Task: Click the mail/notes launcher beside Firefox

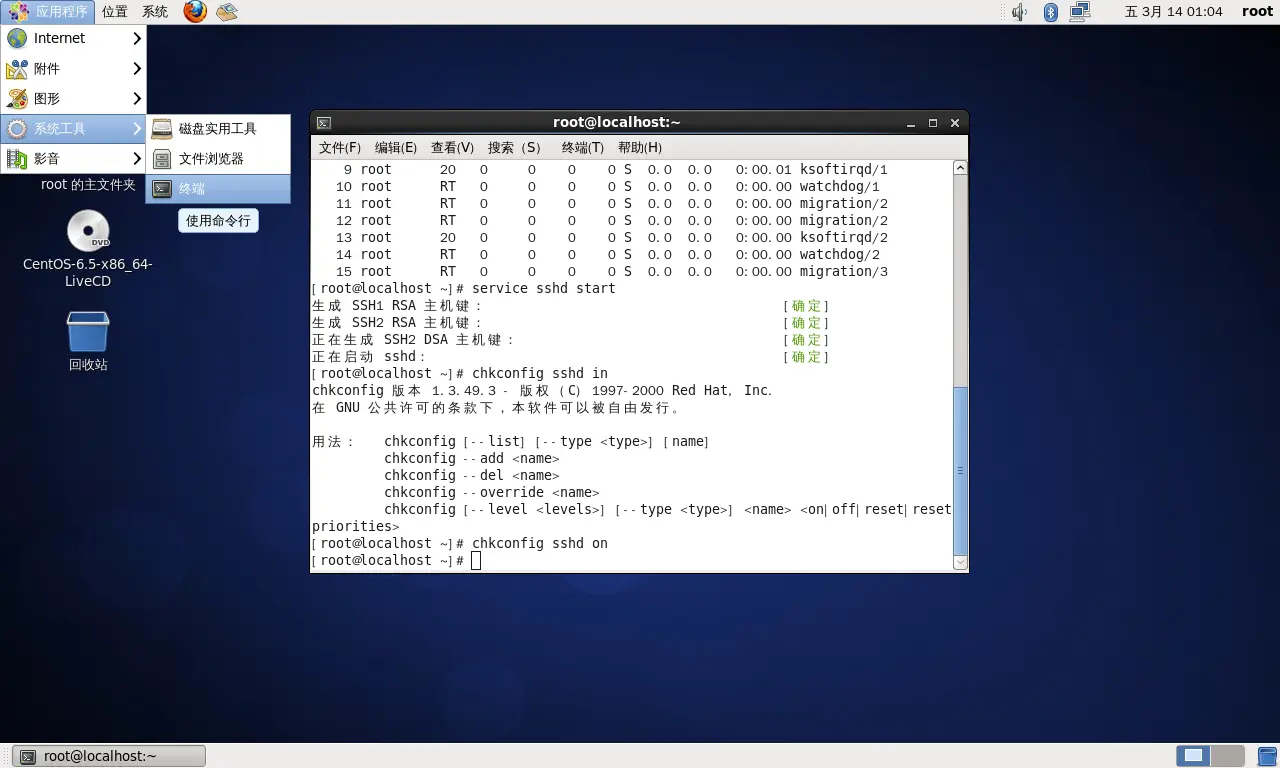Action: tap(227, 12)
